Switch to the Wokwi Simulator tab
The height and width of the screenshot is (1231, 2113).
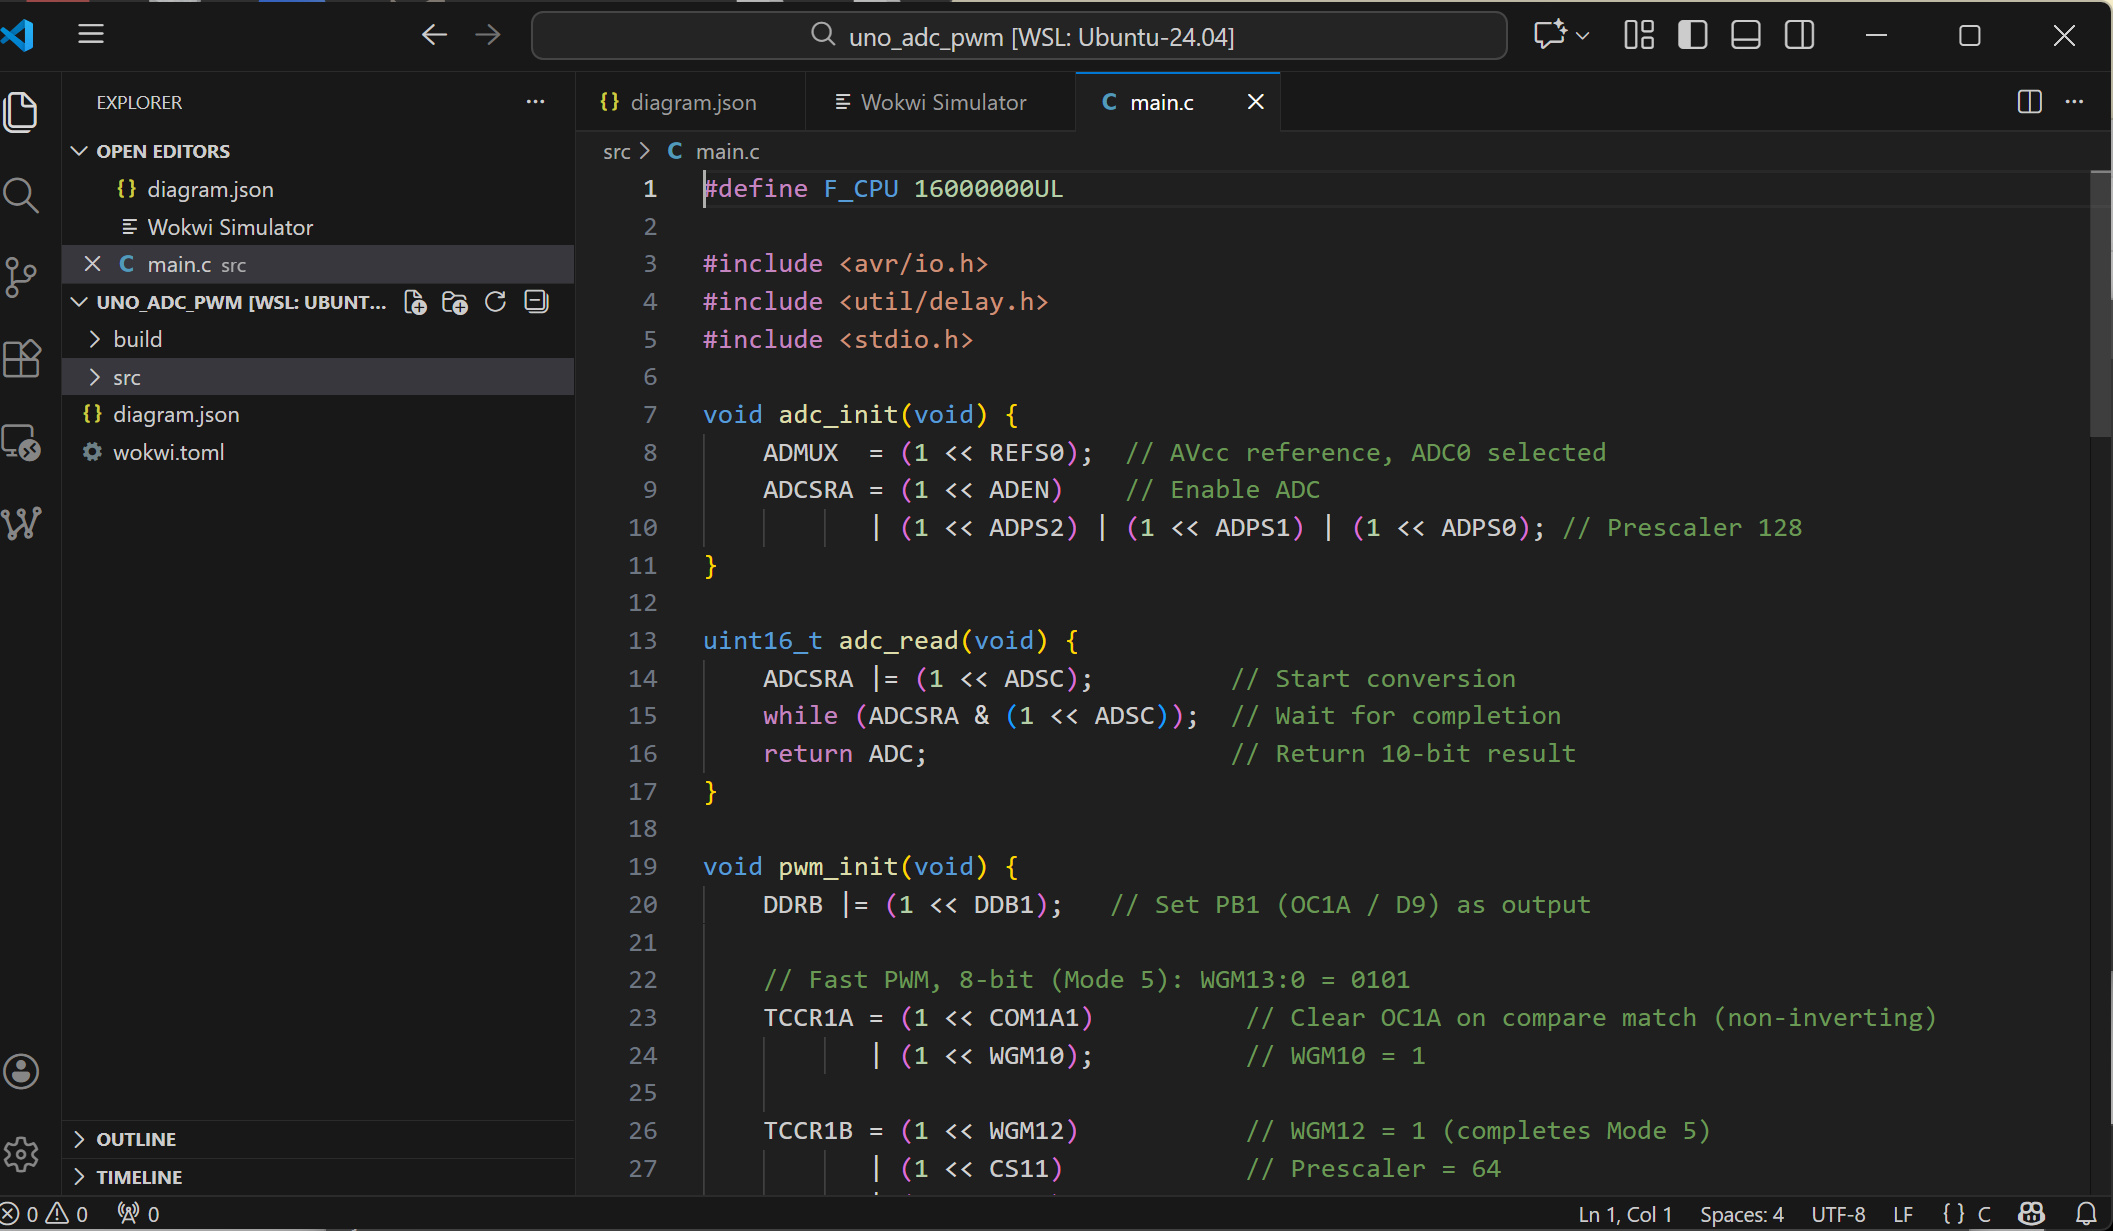[x=942, y=102]
